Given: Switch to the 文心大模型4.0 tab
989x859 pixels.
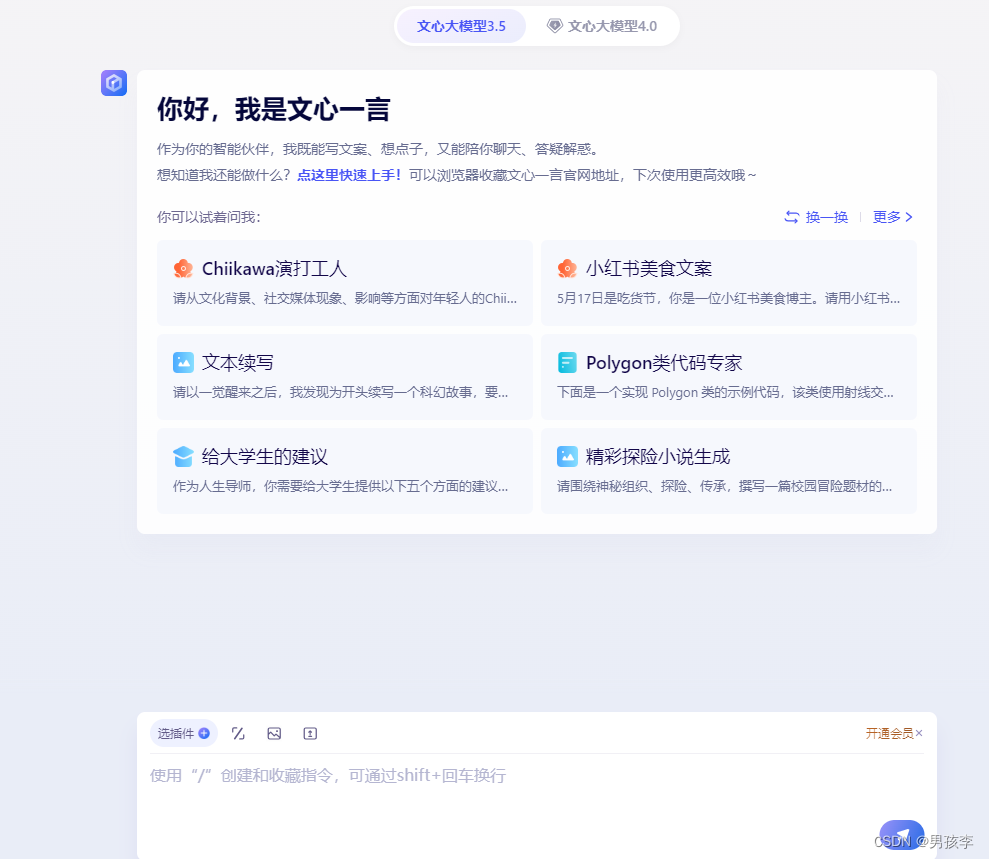Looking at the screenshot, I should tap(602, 26).
